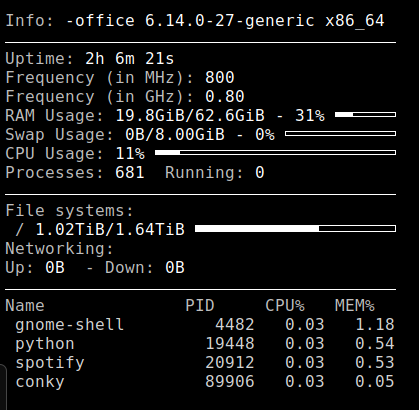This screenshot has height=410, width=419.
Task: Click the File systems heading
Action: point(69,211)
